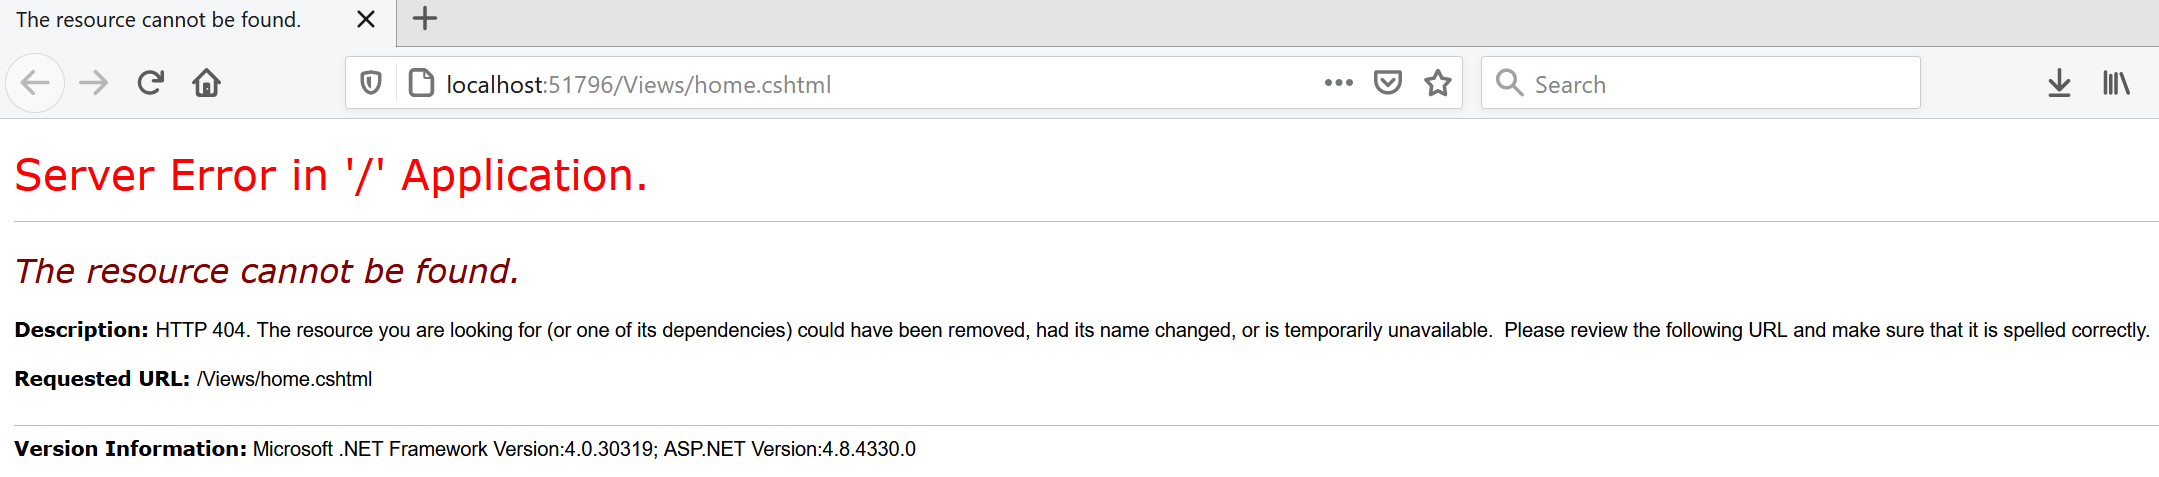The width and height of the screenshot is (2159, 477).
Task: Close the current browser tab
Action: (366, 20)
